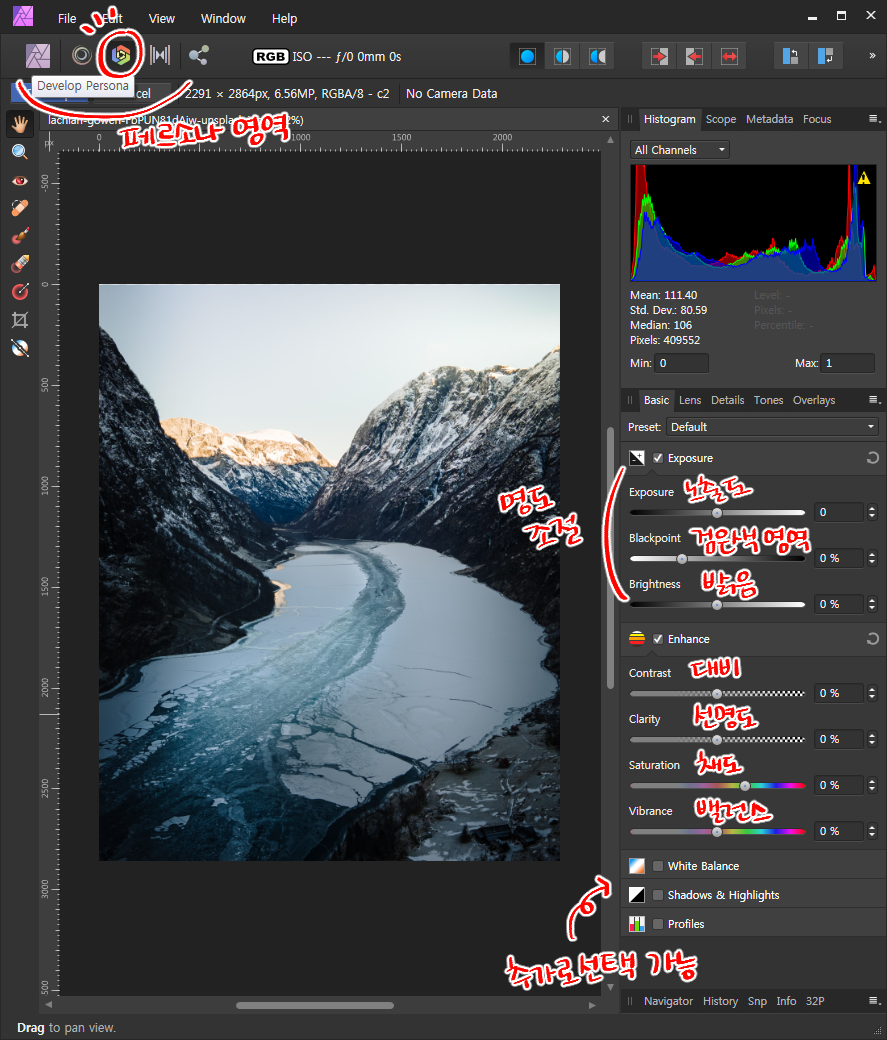Click the RGB color format badge
This screenshot has width=887, height=1040.
point(270,56)
